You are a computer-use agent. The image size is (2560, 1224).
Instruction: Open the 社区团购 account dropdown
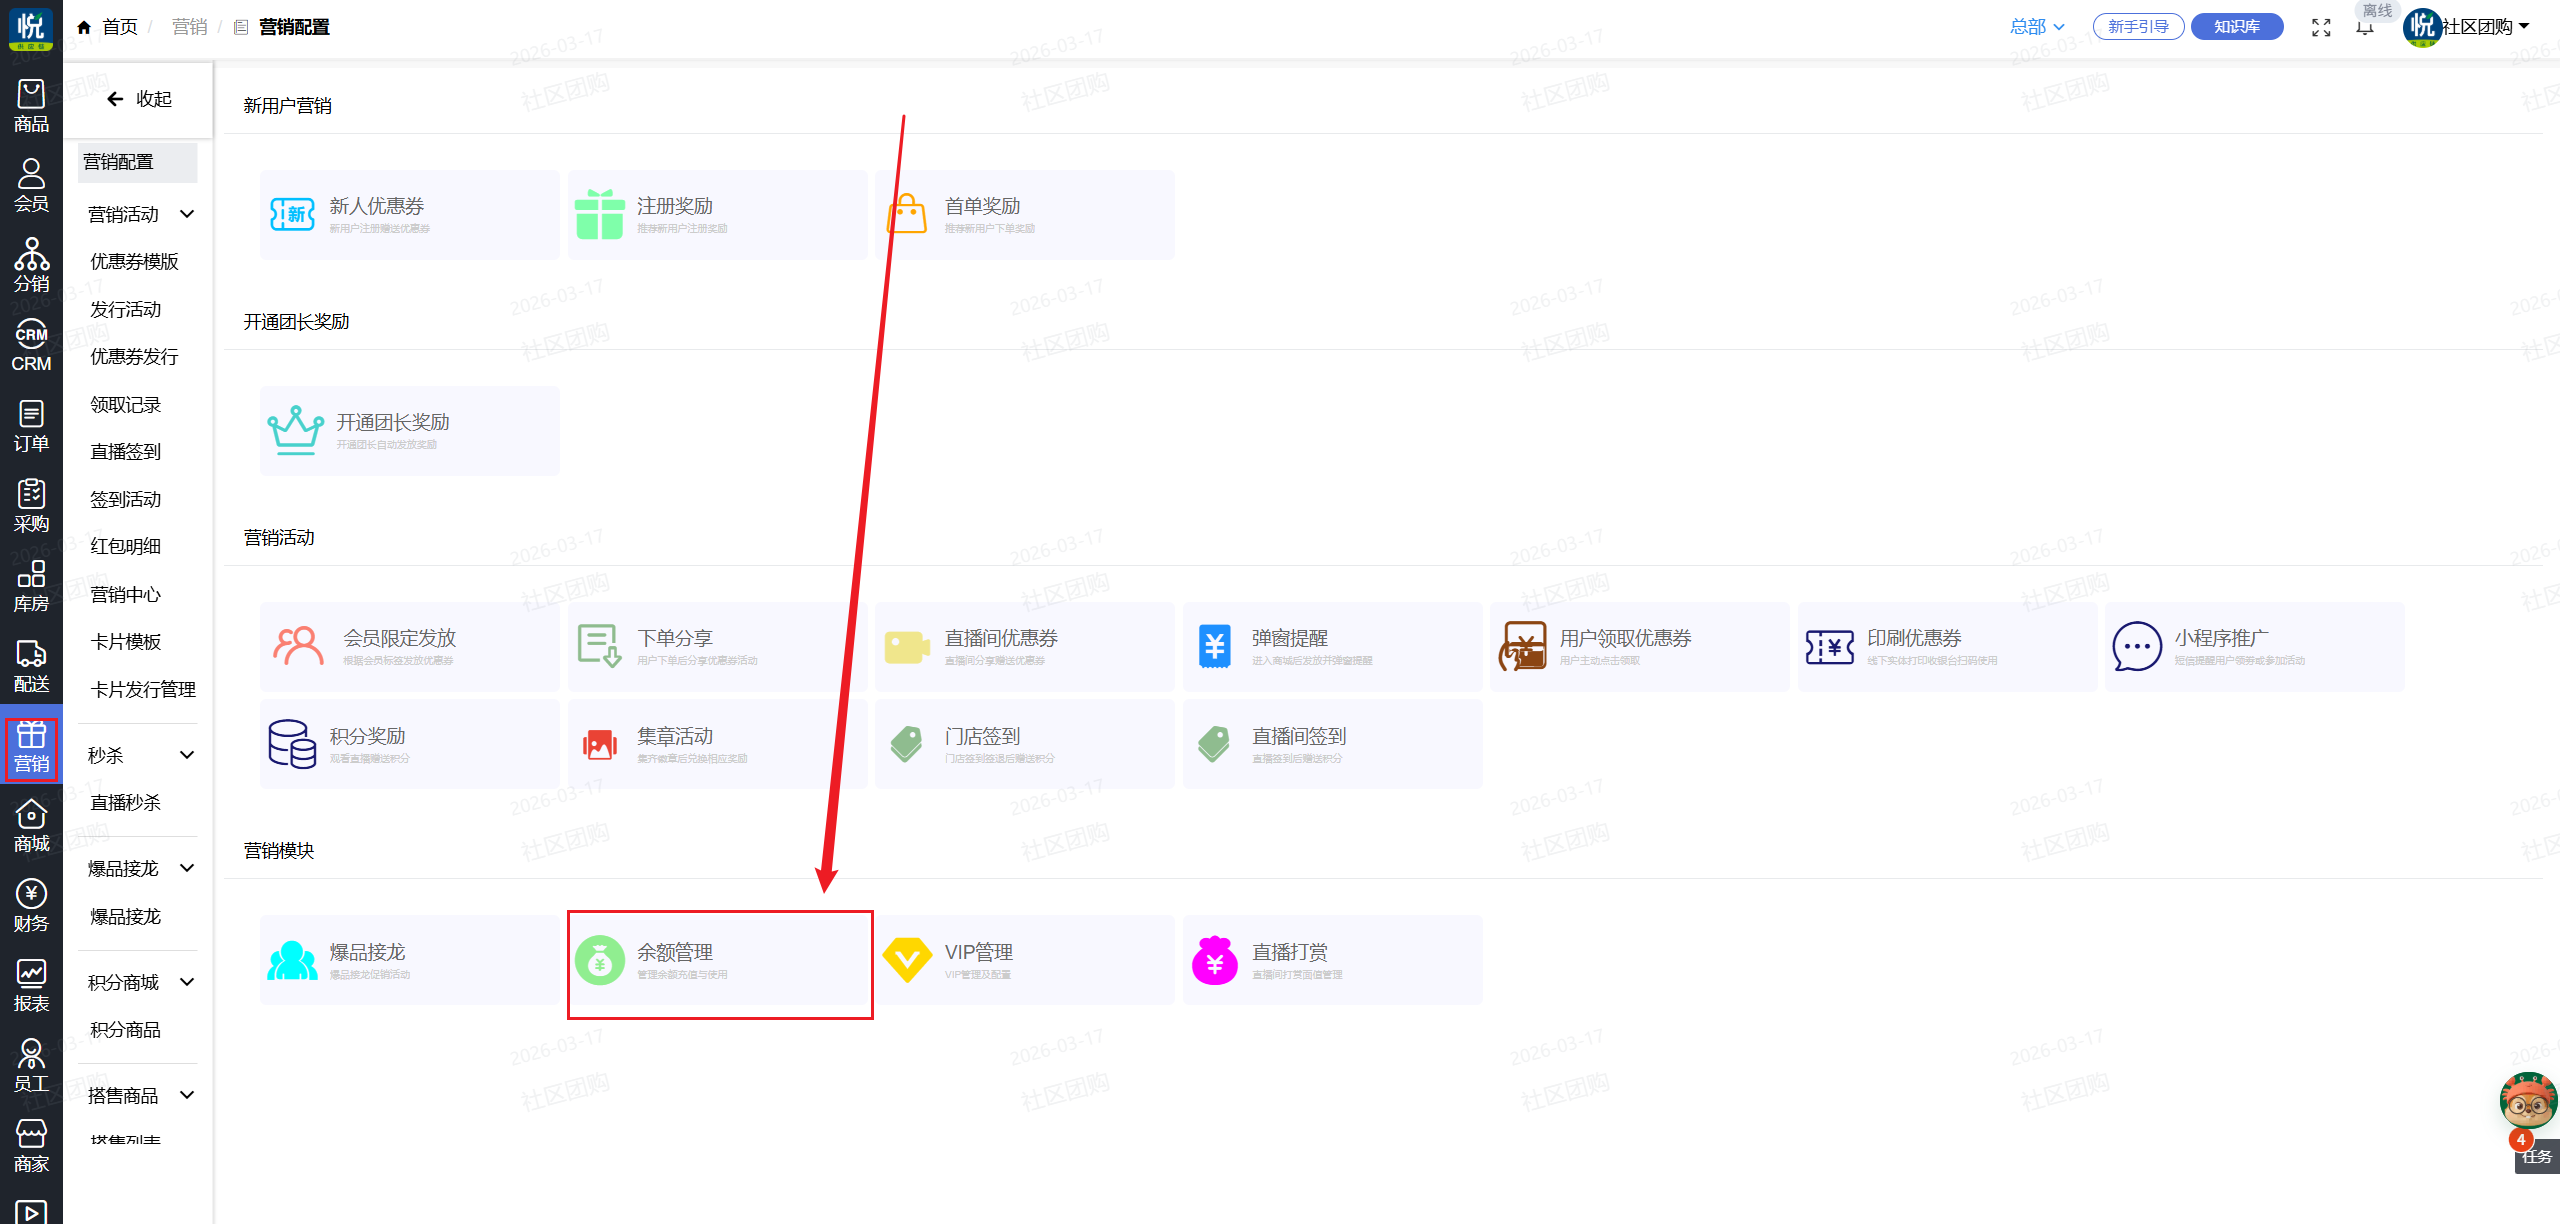coord(2485,27)
